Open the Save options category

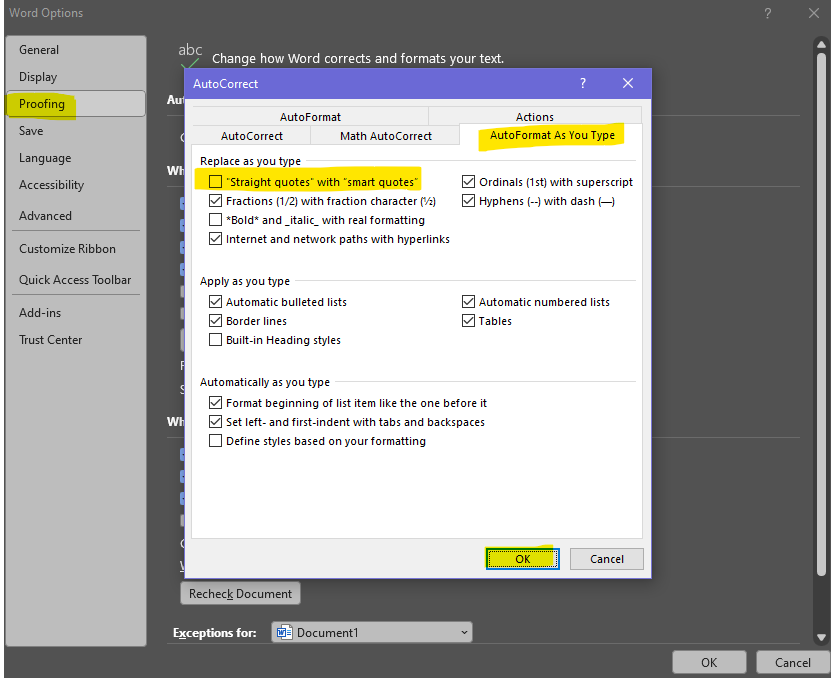(76, 131)
